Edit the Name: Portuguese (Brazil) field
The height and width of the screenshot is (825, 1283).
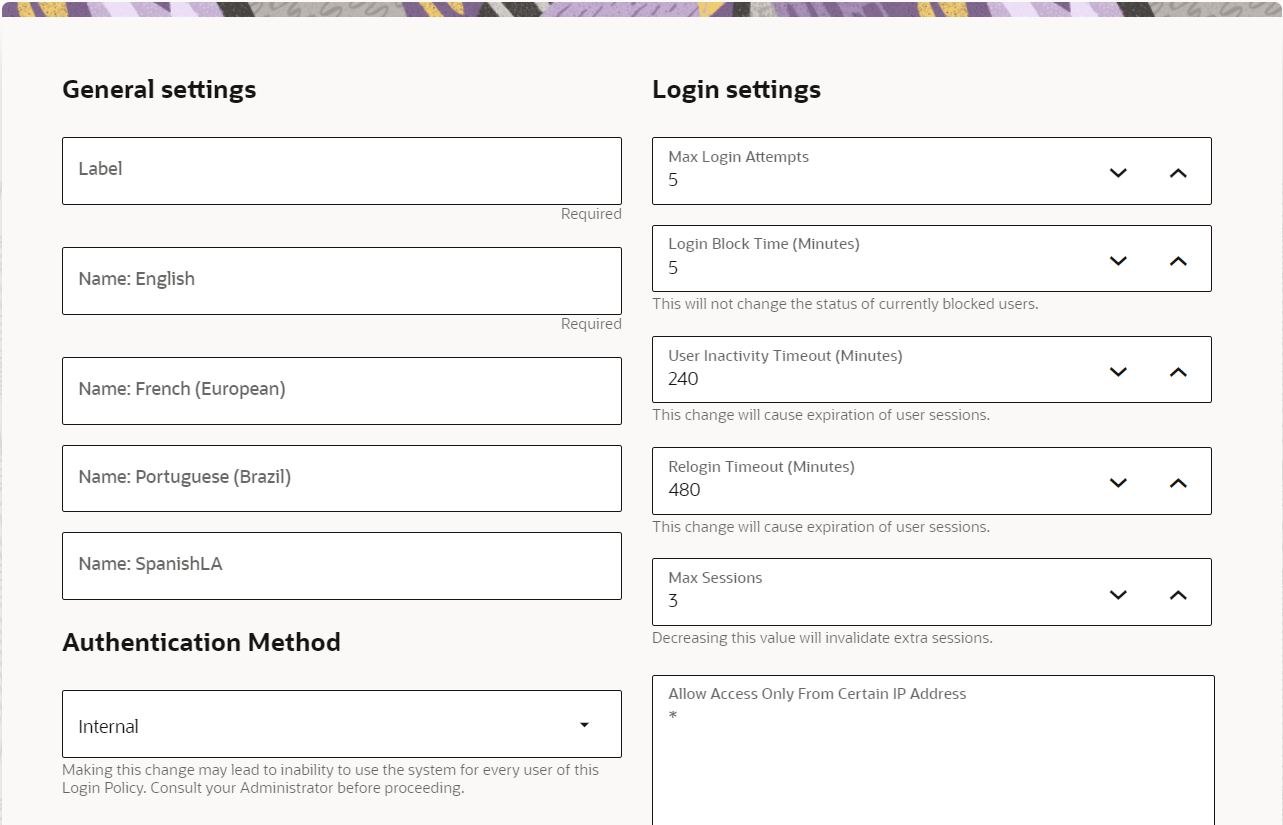tap(342, 477)
